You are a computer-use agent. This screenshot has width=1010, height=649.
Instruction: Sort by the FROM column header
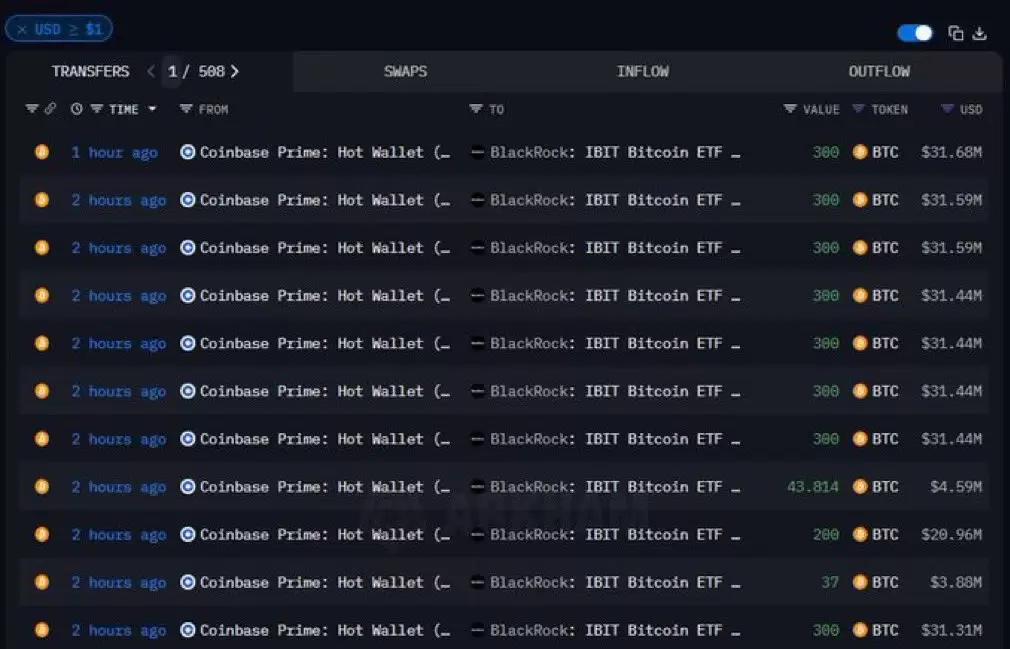213,109
